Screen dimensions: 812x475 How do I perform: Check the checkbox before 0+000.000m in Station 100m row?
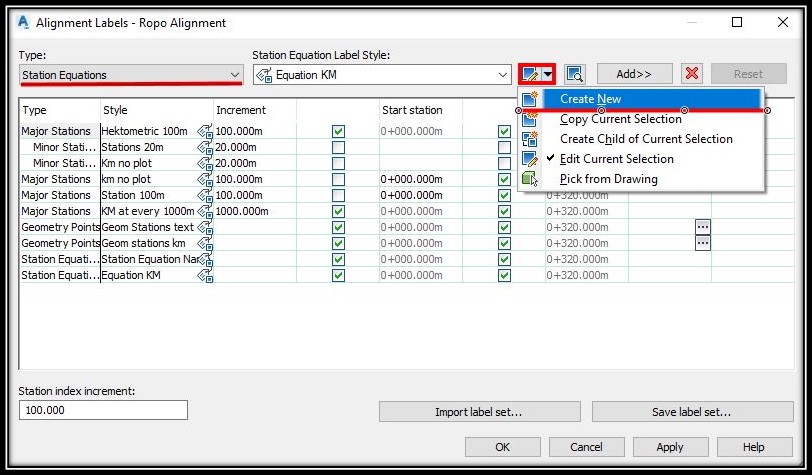[338, 196]
